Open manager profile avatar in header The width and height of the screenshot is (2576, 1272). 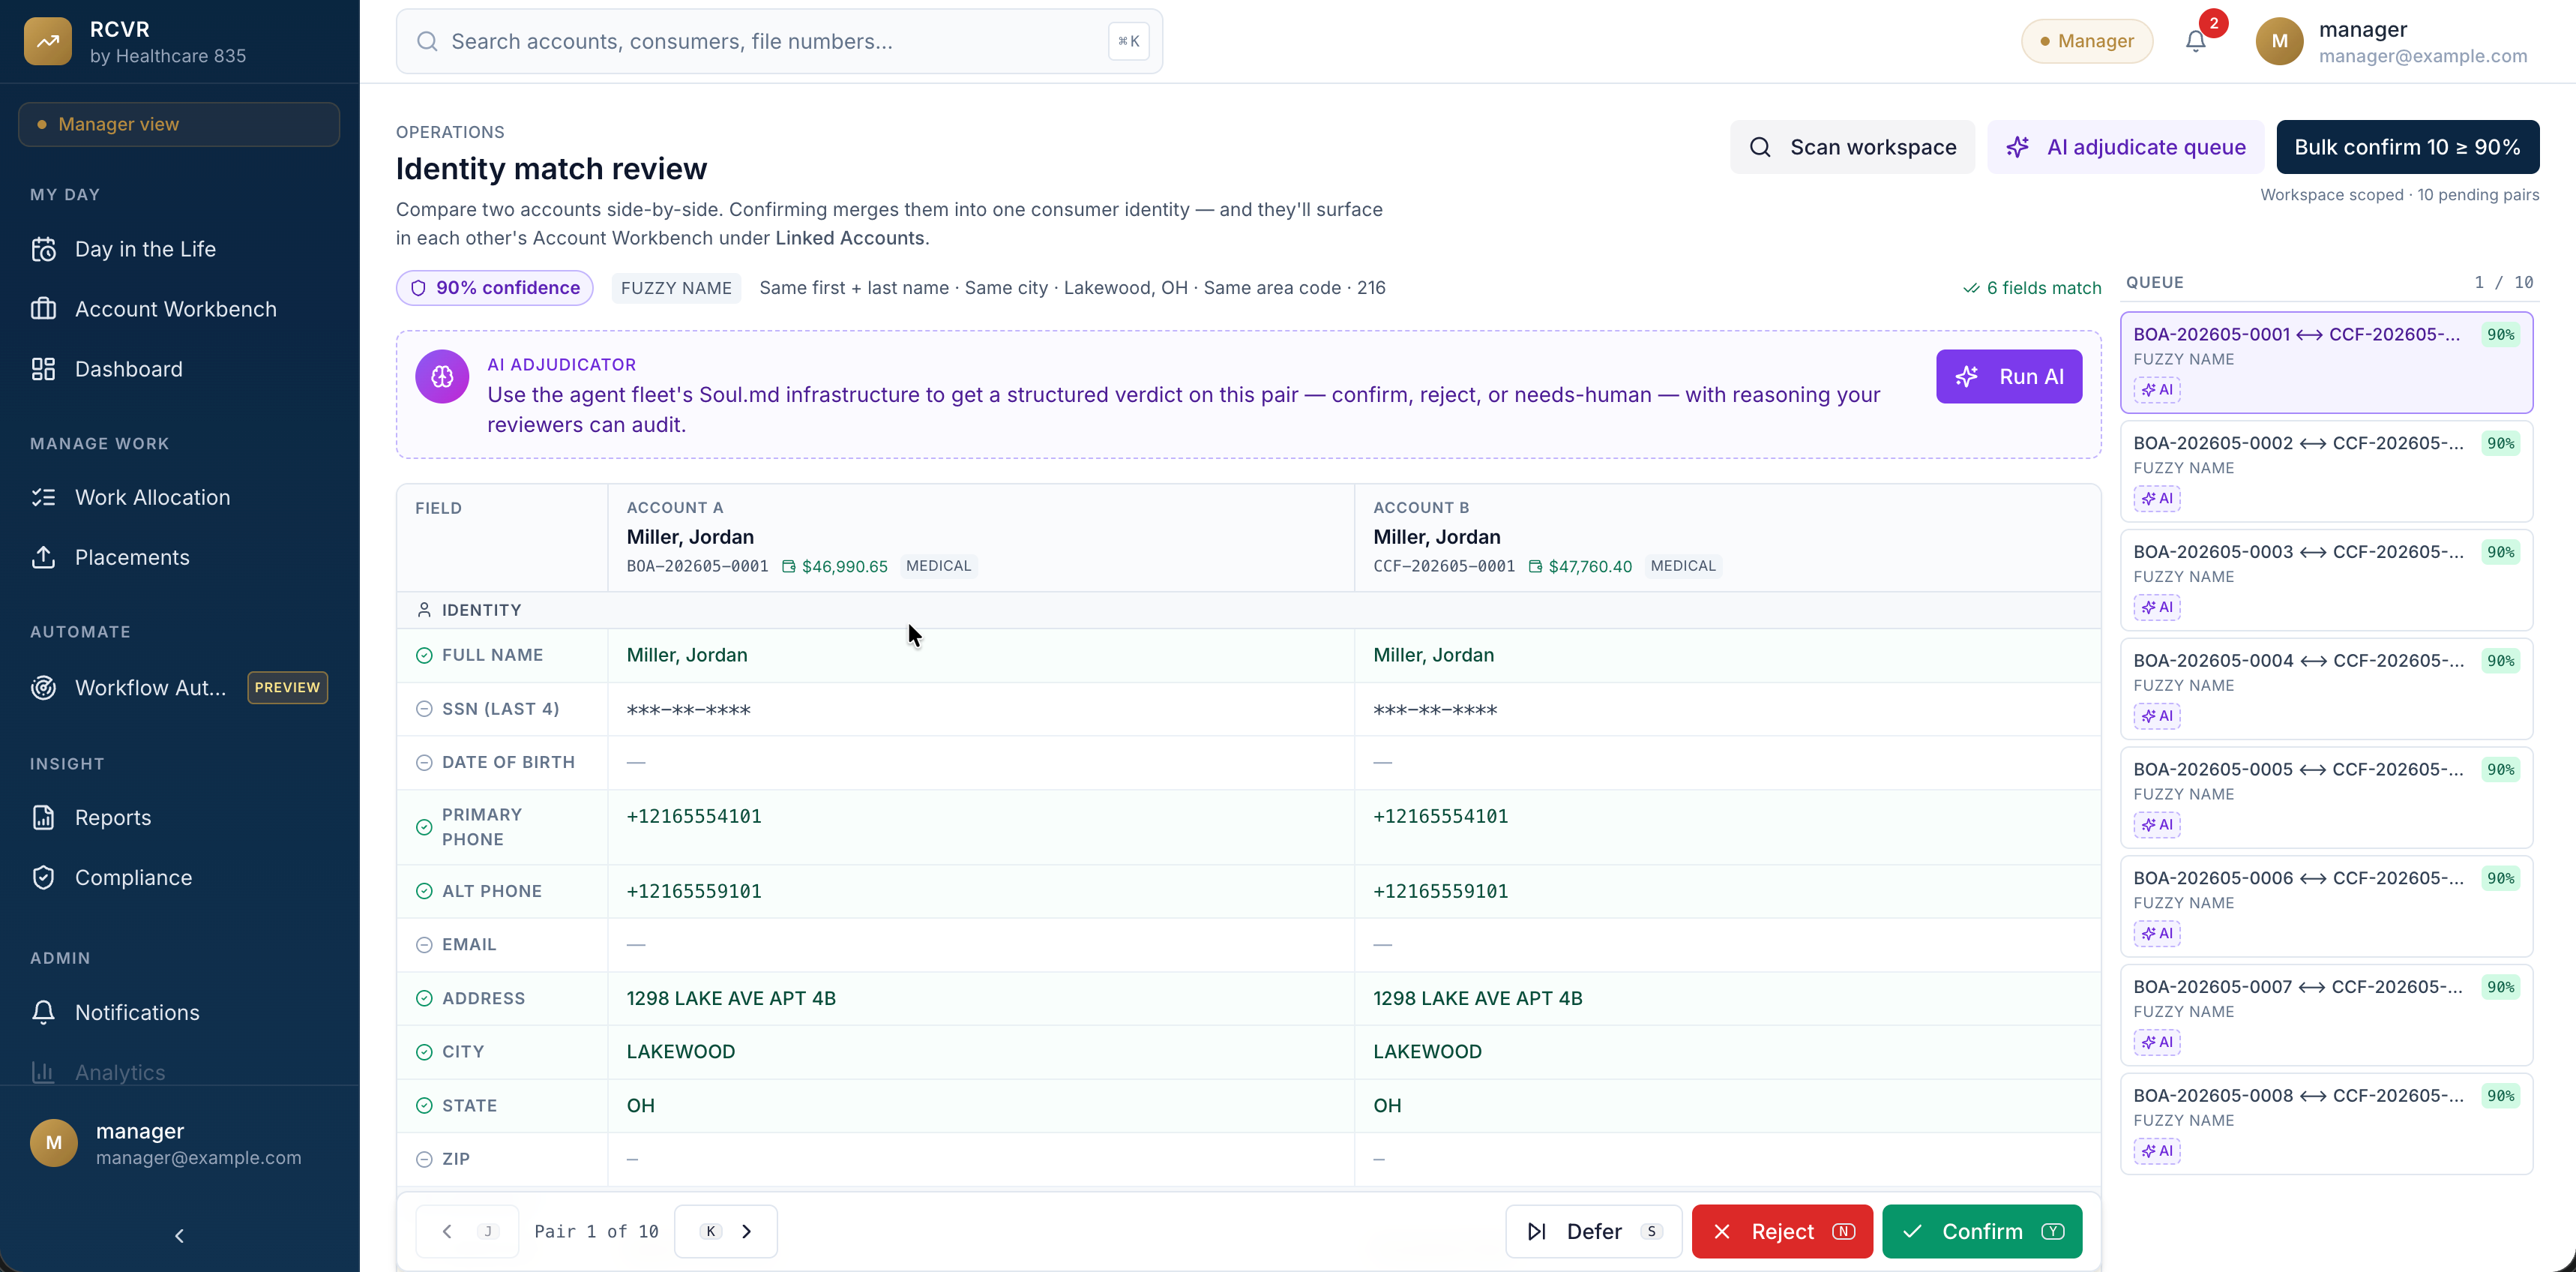2279,42
